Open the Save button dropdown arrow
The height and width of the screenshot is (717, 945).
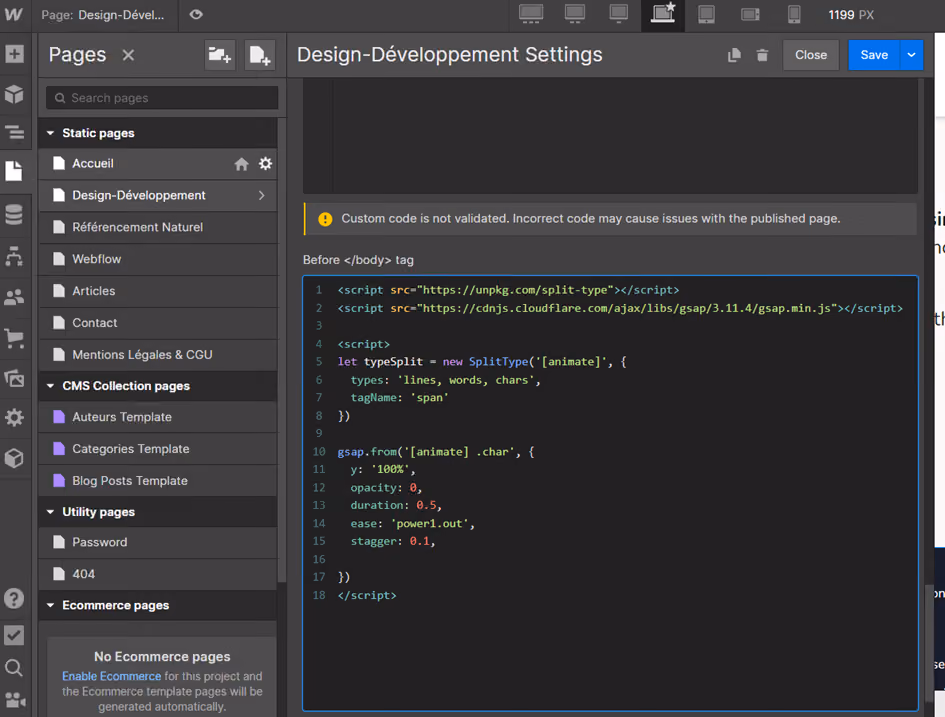tap(911, 55)
